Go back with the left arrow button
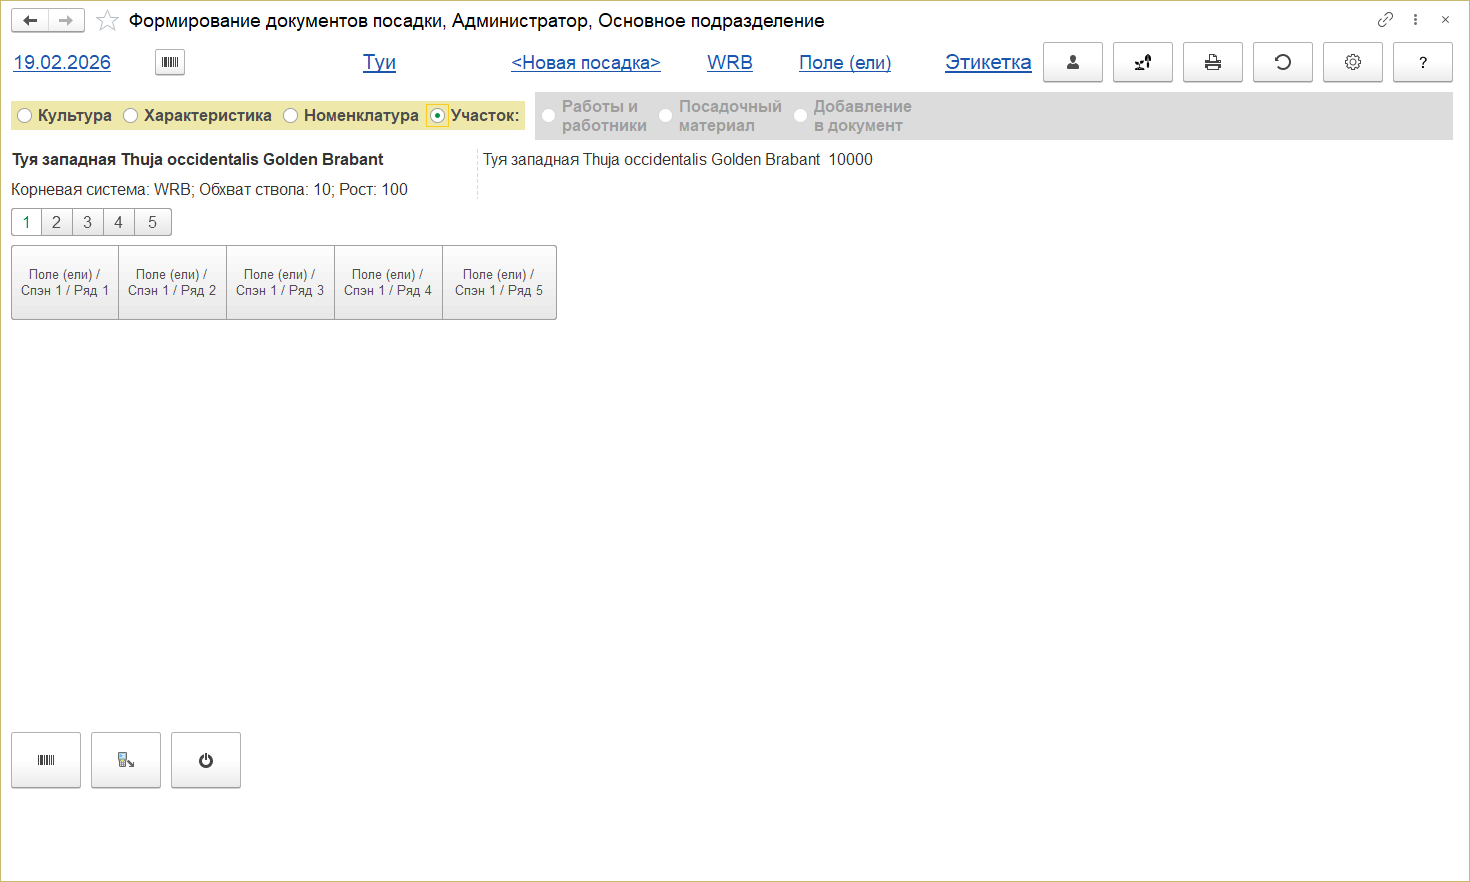The image size is (1470, 882). point(30,20)
